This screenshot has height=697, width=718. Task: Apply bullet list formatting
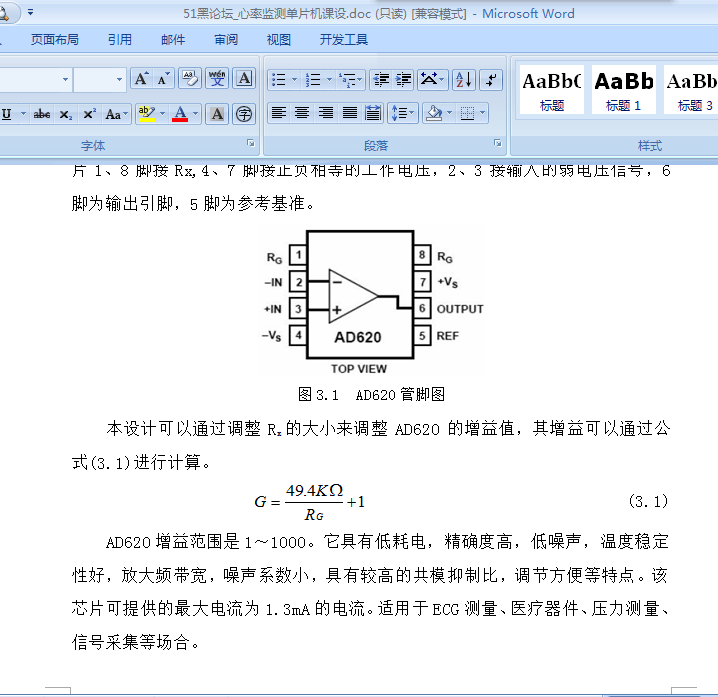click(x=278, y=80)
